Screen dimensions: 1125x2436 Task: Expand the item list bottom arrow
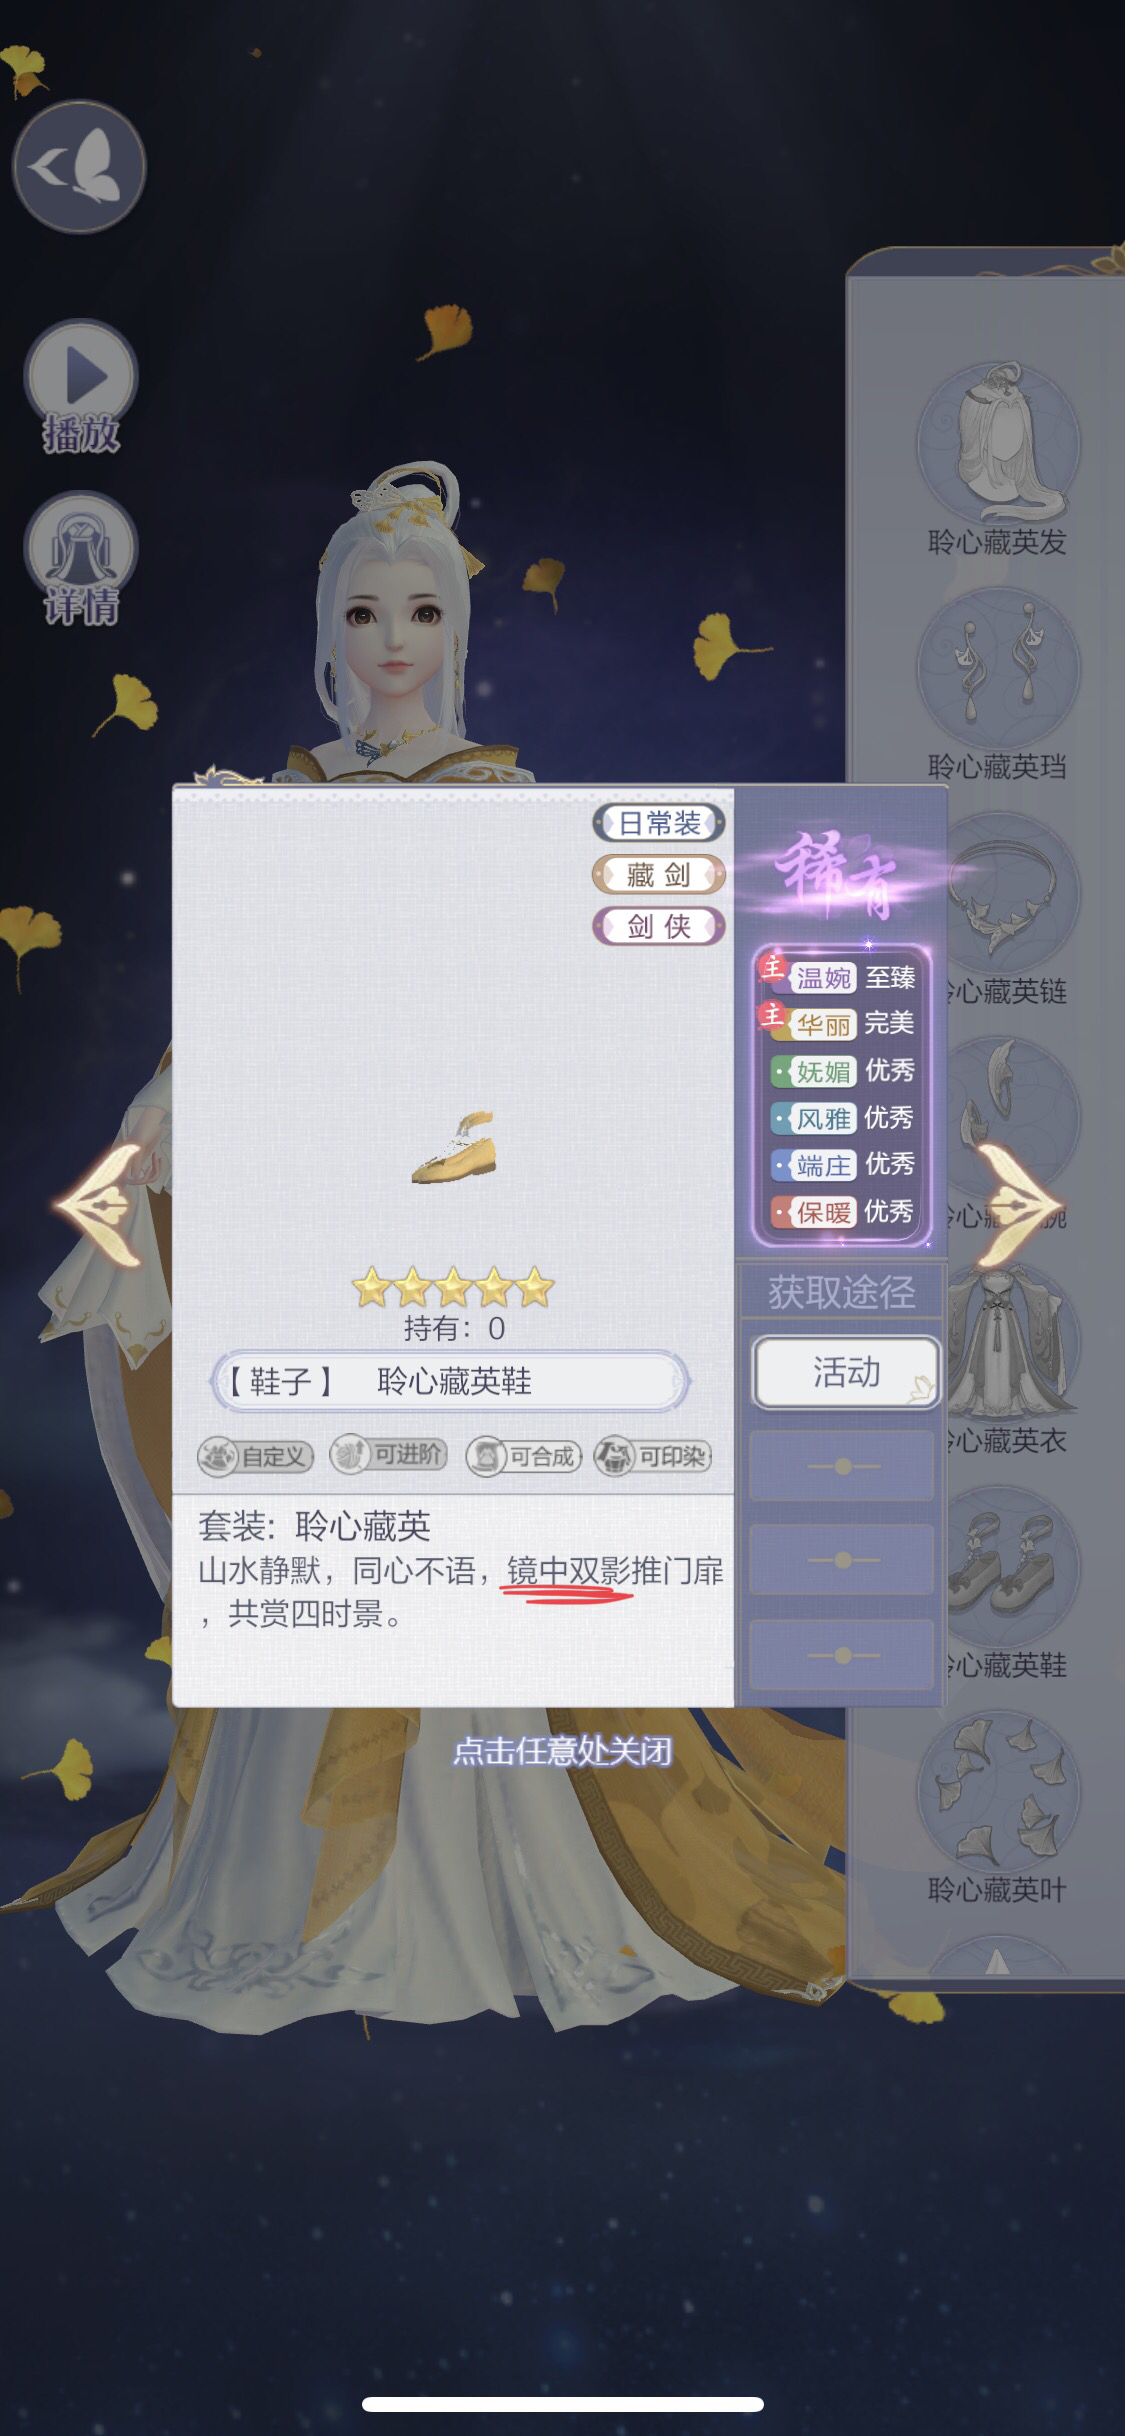pos(997,1962)
